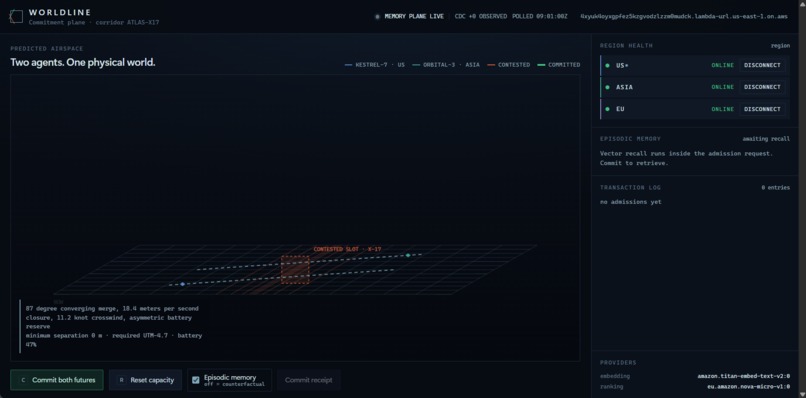806x398 pixels.
Task: Disconnect the EU region
Action: pos(762,109)
